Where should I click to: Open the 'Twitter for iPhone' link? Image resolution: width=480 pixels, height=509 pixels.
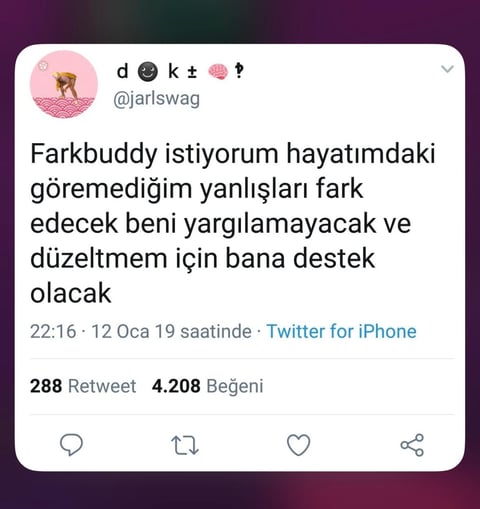(x=342, y=331)
